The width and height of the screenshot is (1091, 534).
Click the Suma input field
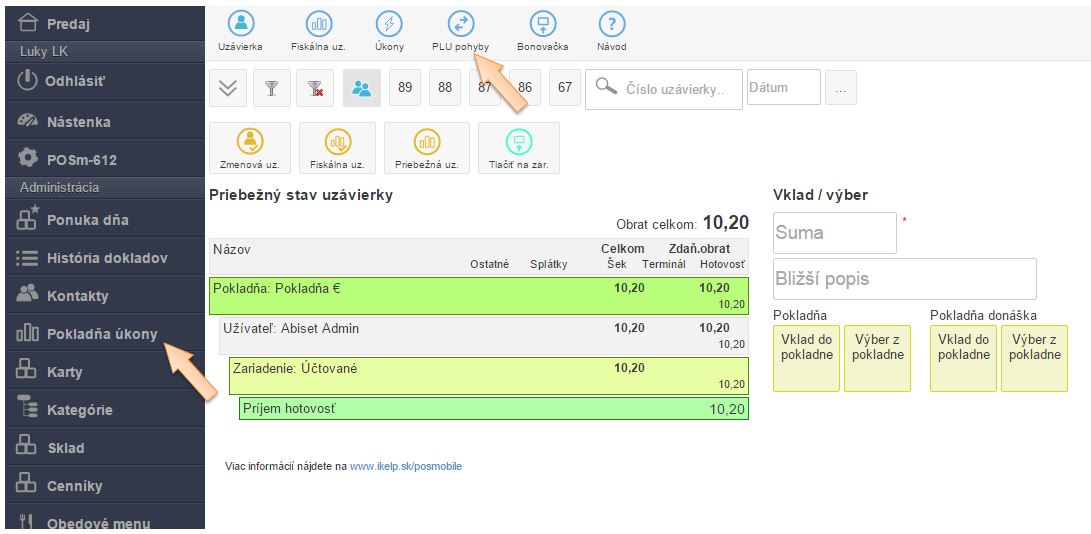834,232
